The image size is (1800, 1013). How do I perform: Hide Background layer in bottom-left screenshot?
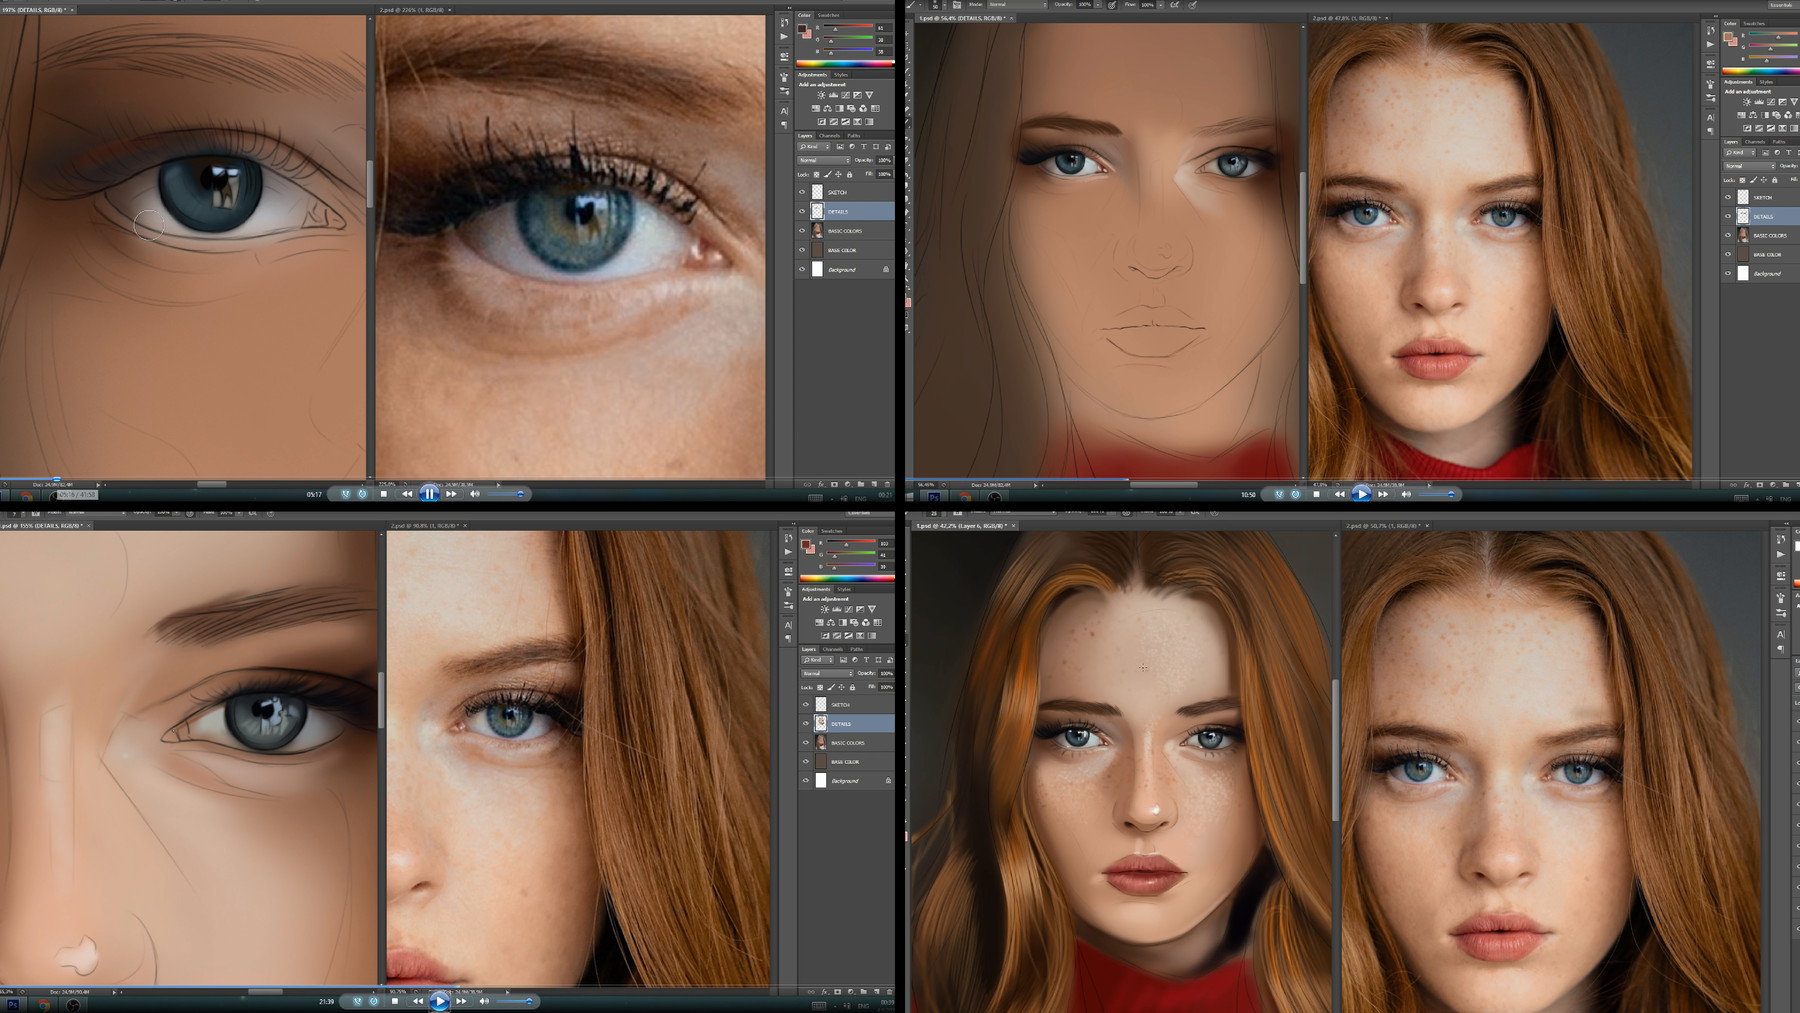click(806, 780)
